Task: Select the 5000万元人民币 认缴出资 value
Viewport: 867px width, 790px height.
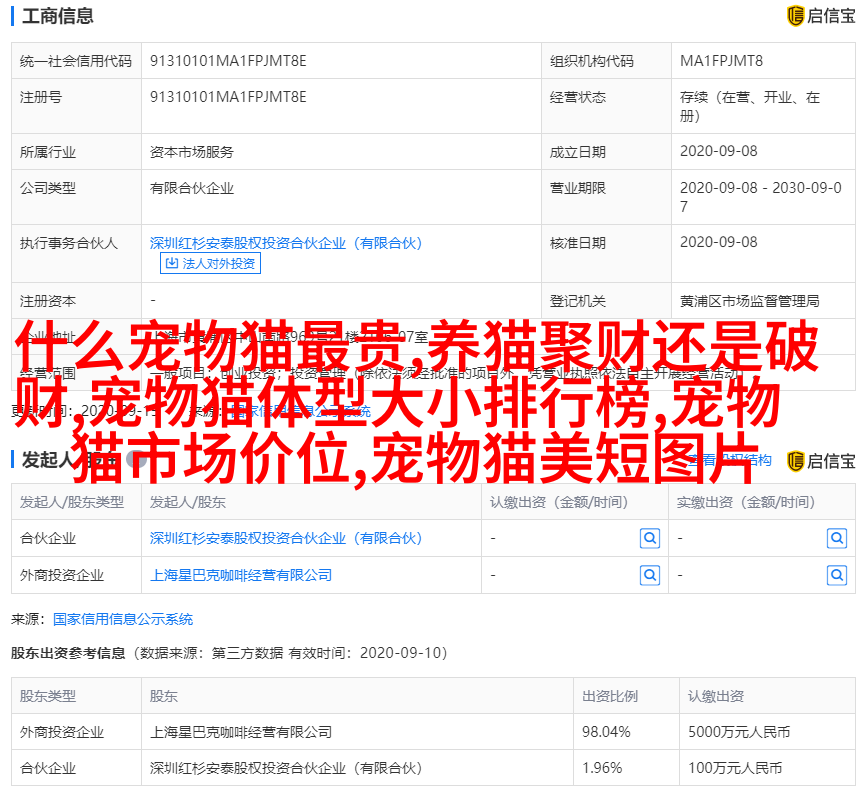Action: tap(739, 733)
